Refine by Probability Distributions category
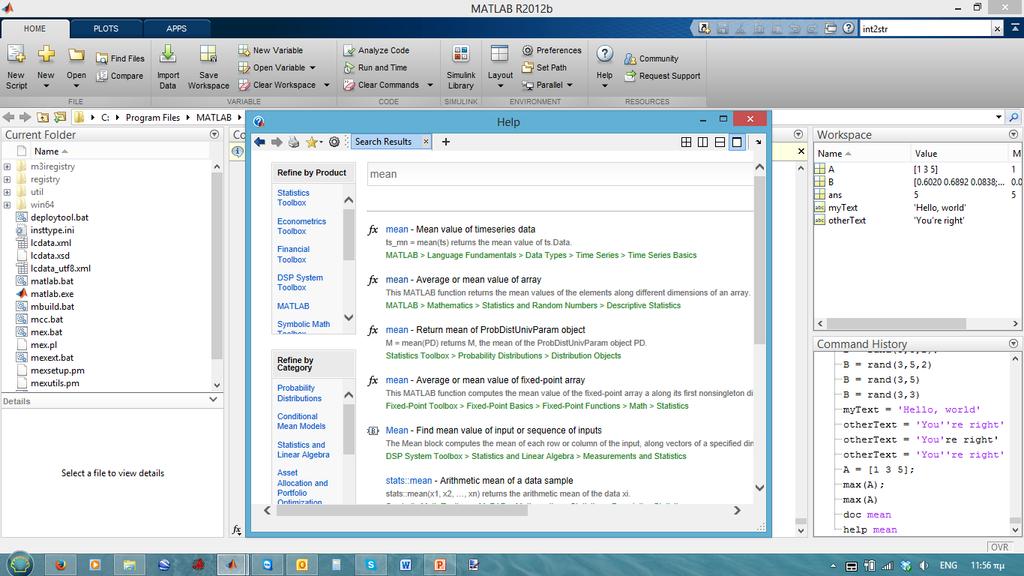 tap(299, 393)
